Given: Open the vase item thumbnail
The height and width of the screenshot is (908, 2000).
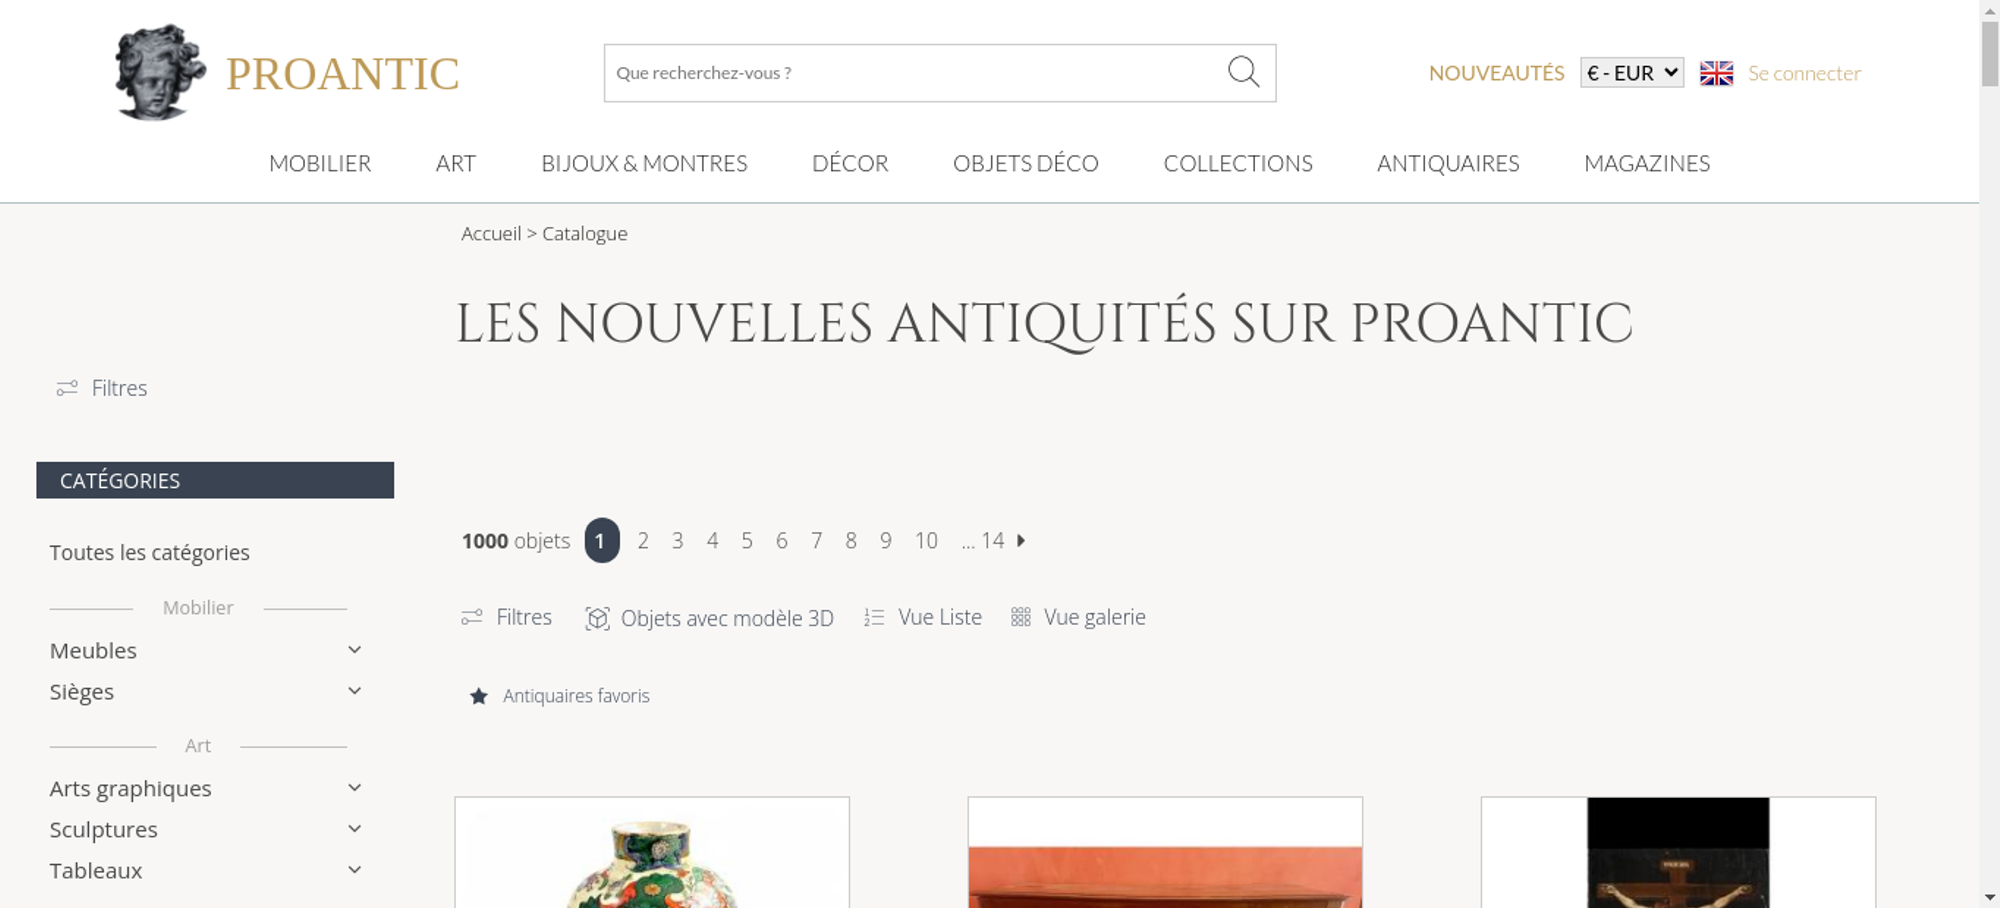Looking at the screenshot, I should [x=652, y=853].
